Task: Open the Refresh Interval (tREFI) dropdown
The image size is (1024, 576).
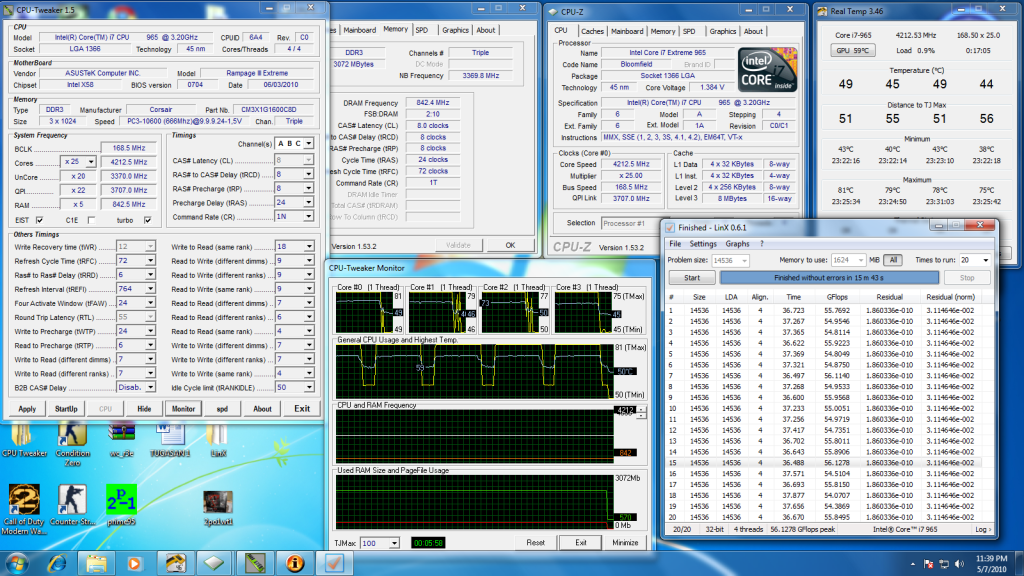Action: tap(150, 289)
